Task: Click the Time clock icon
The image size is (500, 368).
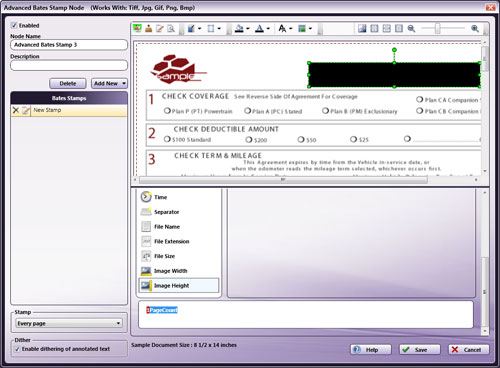Action: click(146, 197)
